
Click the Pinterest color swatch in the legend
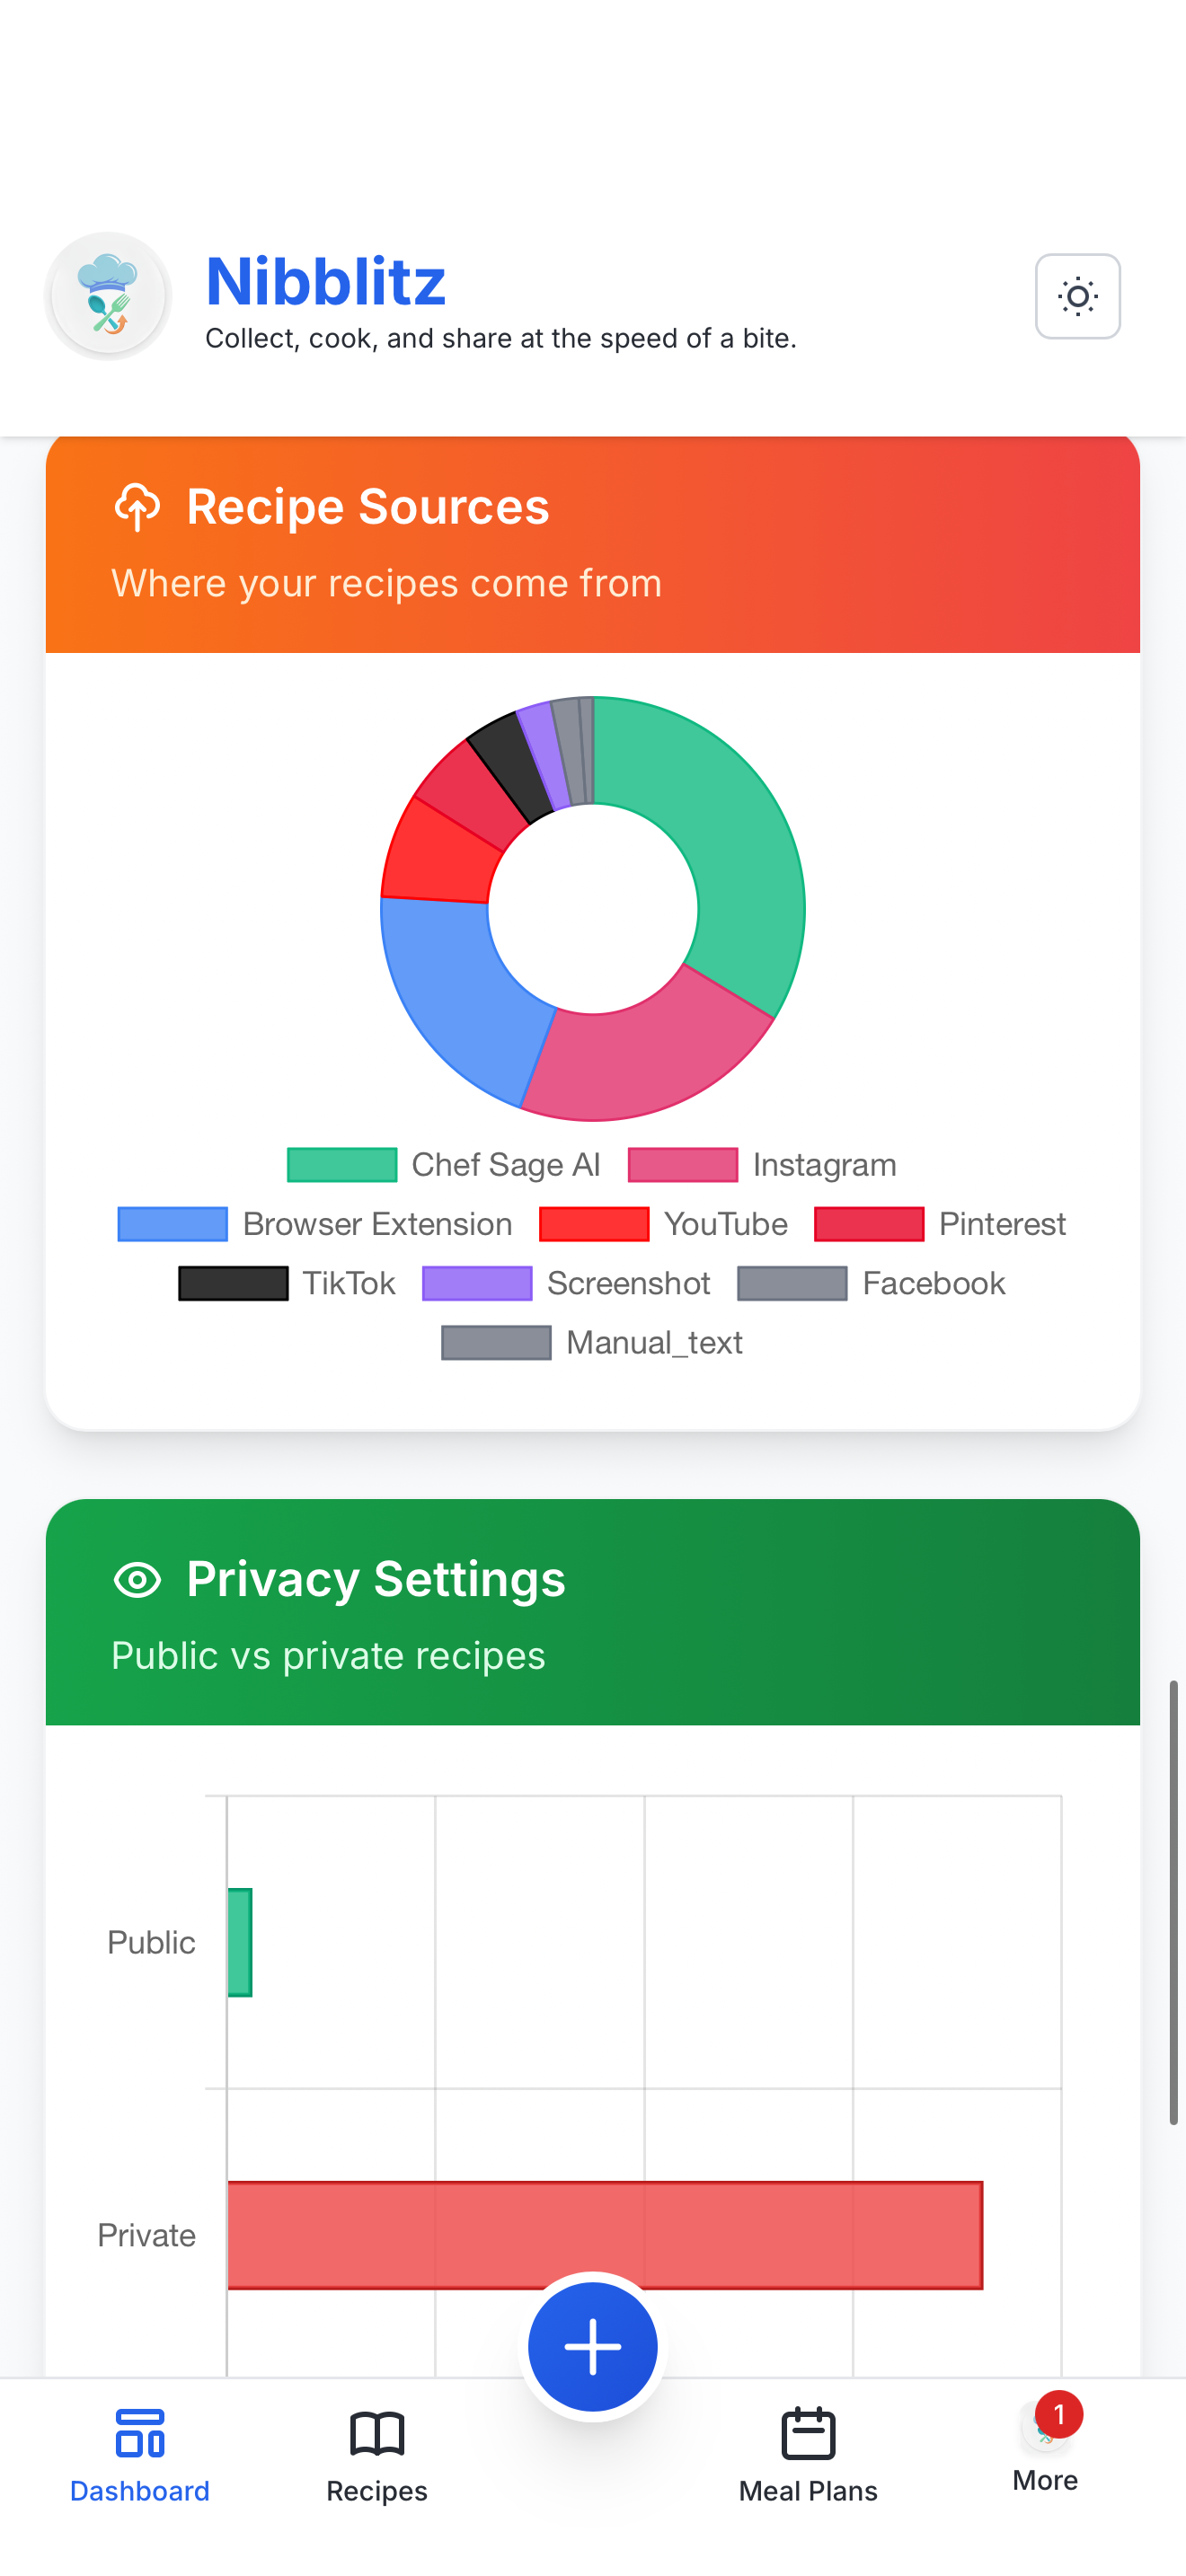tap(869, 1223)
